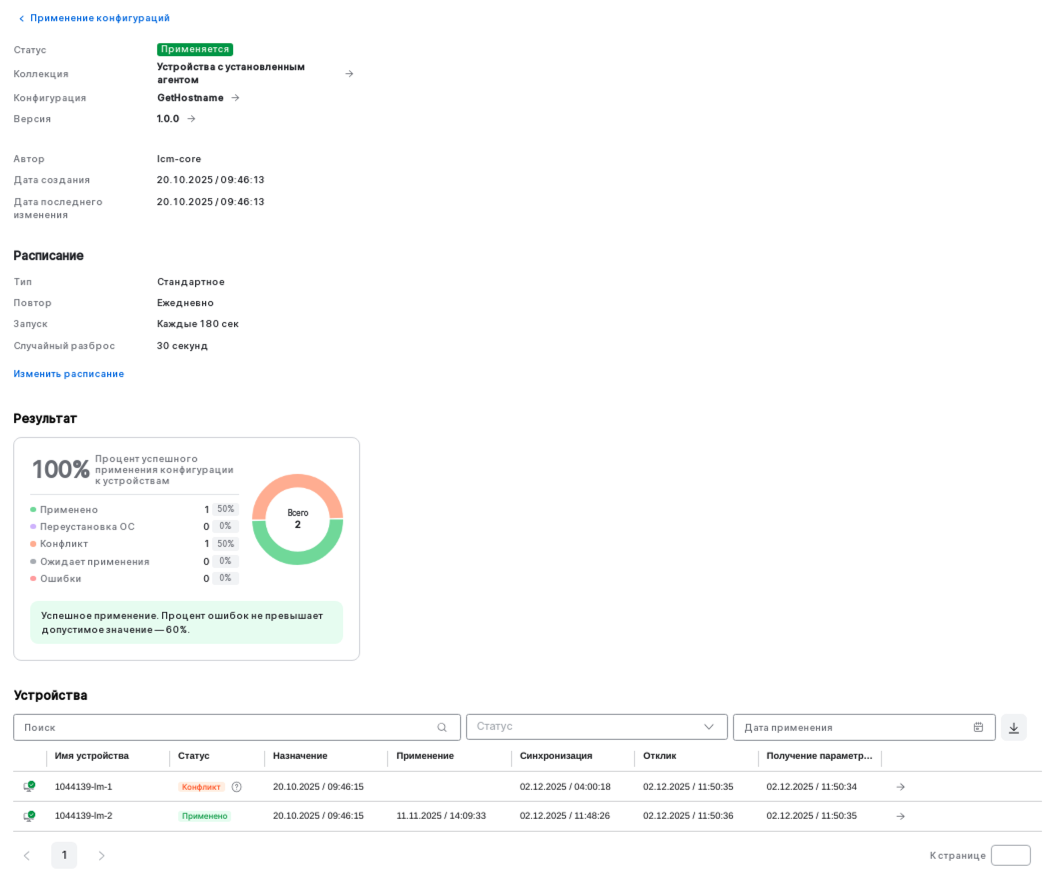Open details arrow for device 1044139-lm-2

900,816
